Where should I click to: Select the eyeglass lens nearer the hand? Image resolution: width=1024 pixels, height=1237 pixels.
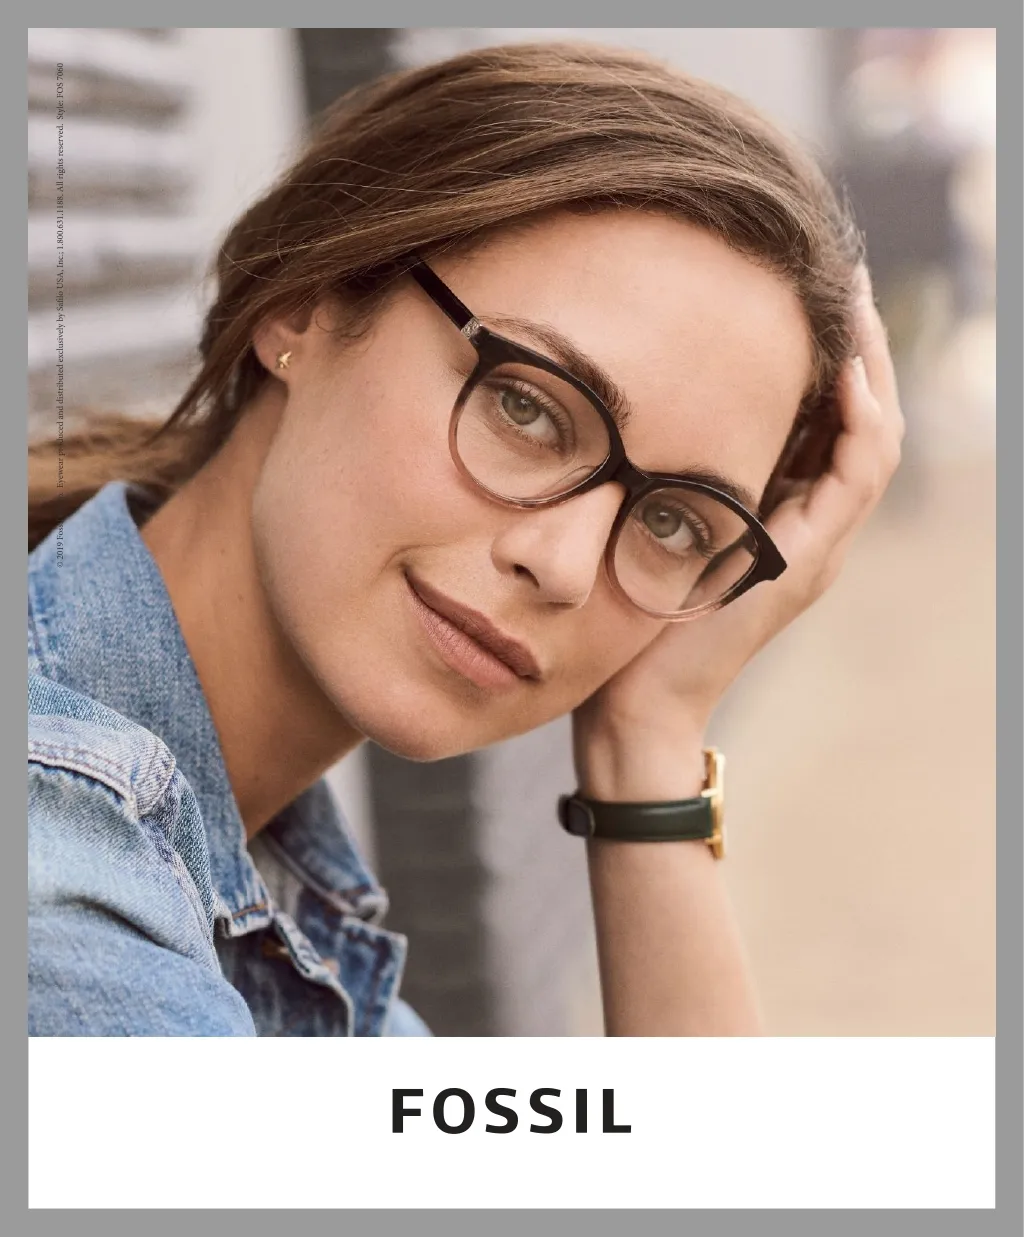pyautogui.click(x=690, y=545)
